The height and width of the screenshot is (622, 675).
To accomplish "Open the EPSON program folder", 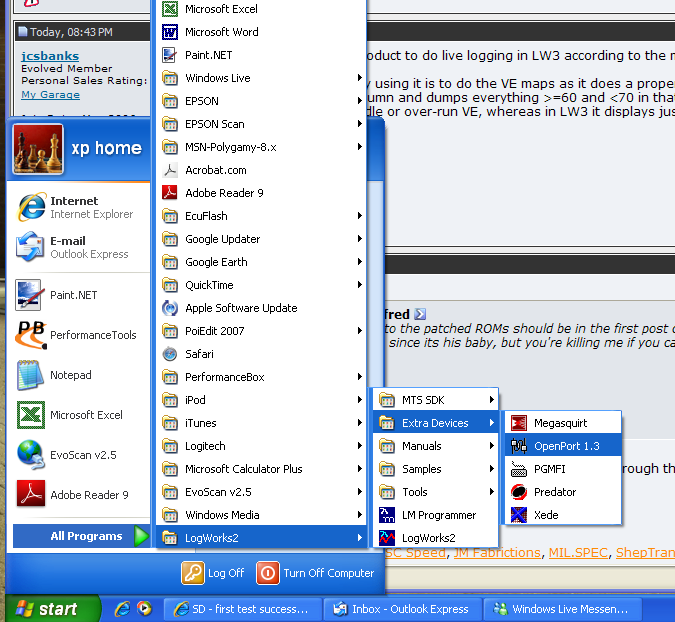I will pyautogui.click(x=261, y=101).
